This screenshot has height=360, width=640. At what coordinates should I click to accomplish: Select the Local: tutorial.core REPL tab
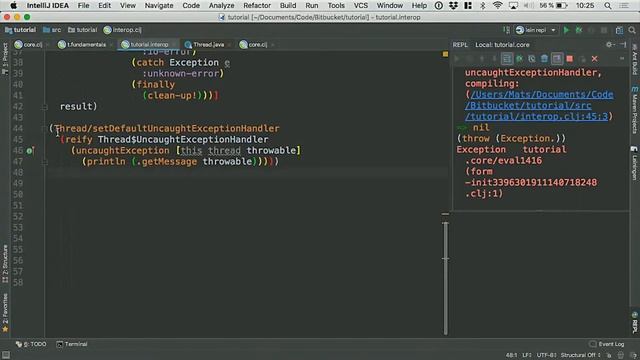click(502, 45)
